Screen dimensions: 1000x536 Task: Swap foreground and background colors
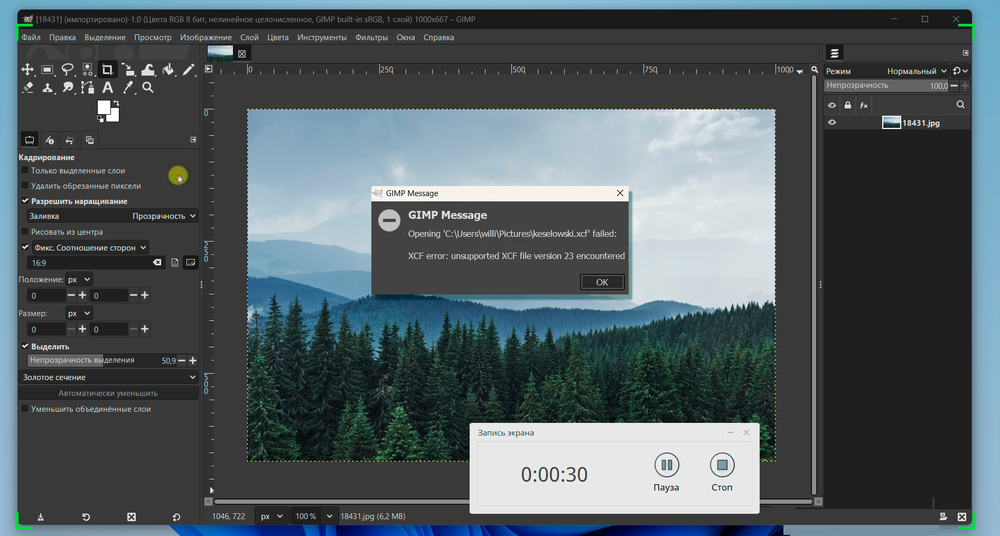(x=116, y=103)
